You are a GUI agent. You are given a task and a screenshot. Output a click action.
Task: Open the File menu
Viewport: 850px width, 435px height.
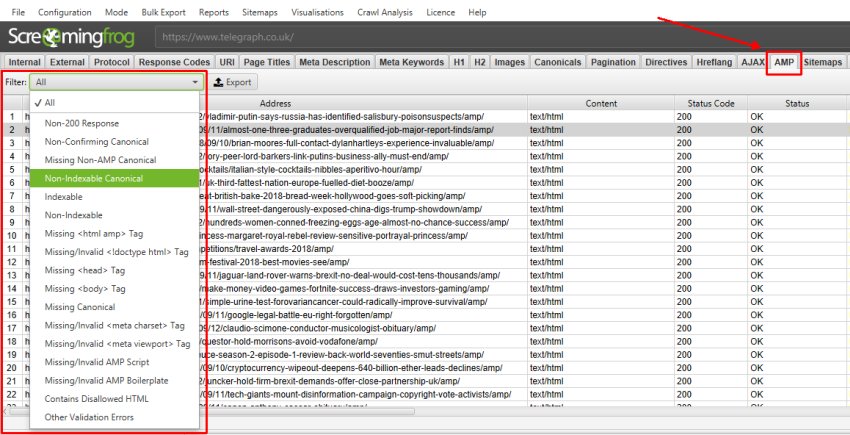tap(18, 12)
